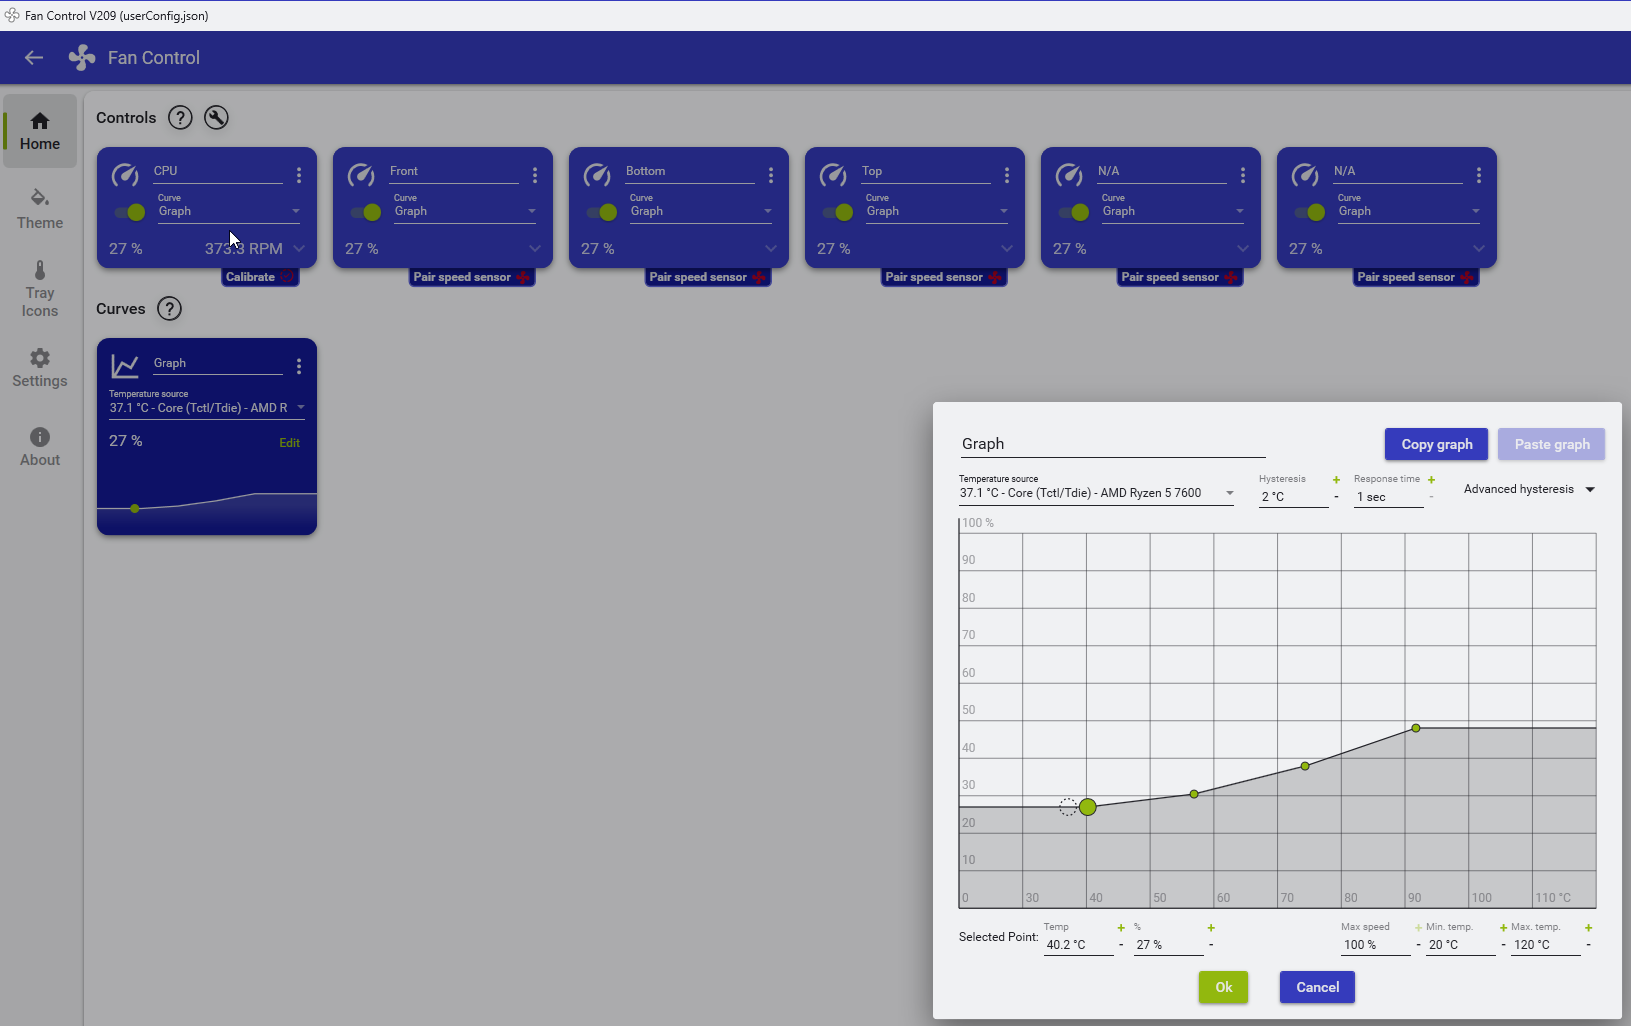This screenshot has height=1026, width=1631.
Task: Open the CPU card Curve dropdown
Action: coord(229,211)
